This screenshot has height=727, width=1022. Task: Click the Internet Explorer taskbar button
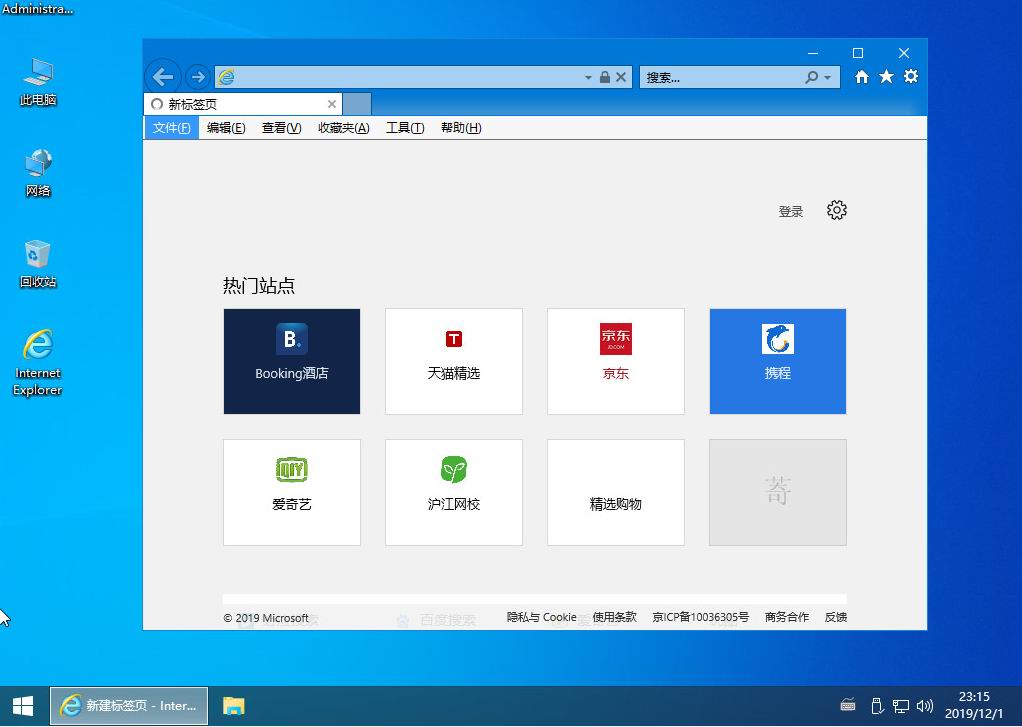(x=129, y=706)
